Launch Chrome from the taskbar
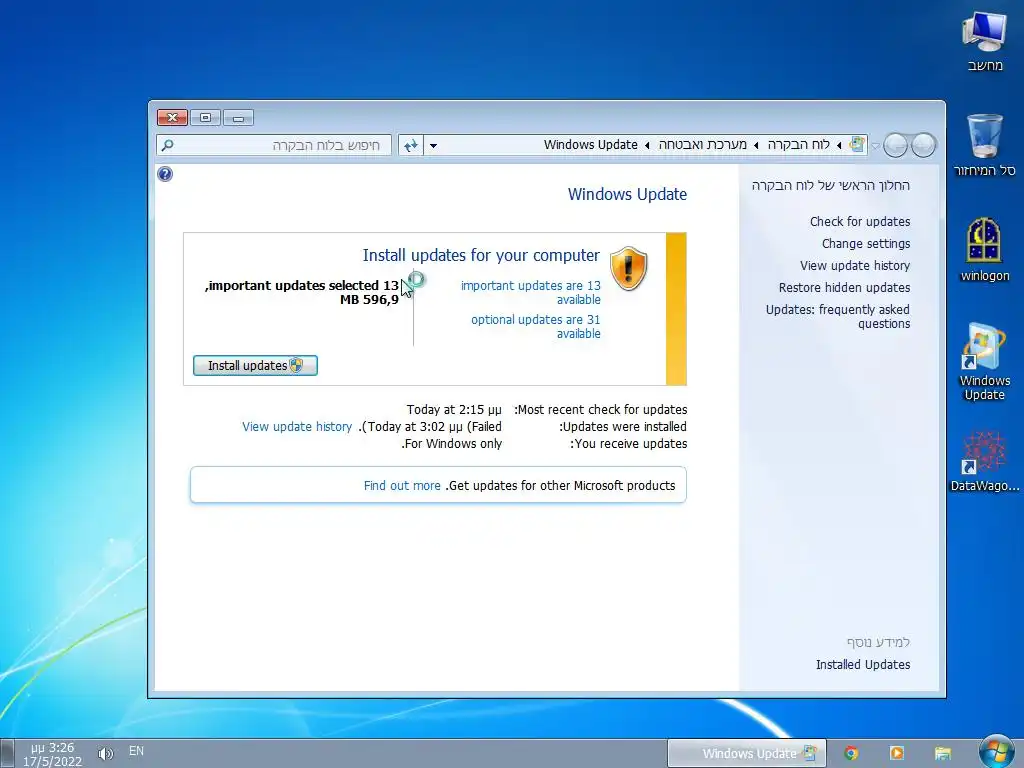The height and width of the screenshot is (768, 1024). coord(851,753)
